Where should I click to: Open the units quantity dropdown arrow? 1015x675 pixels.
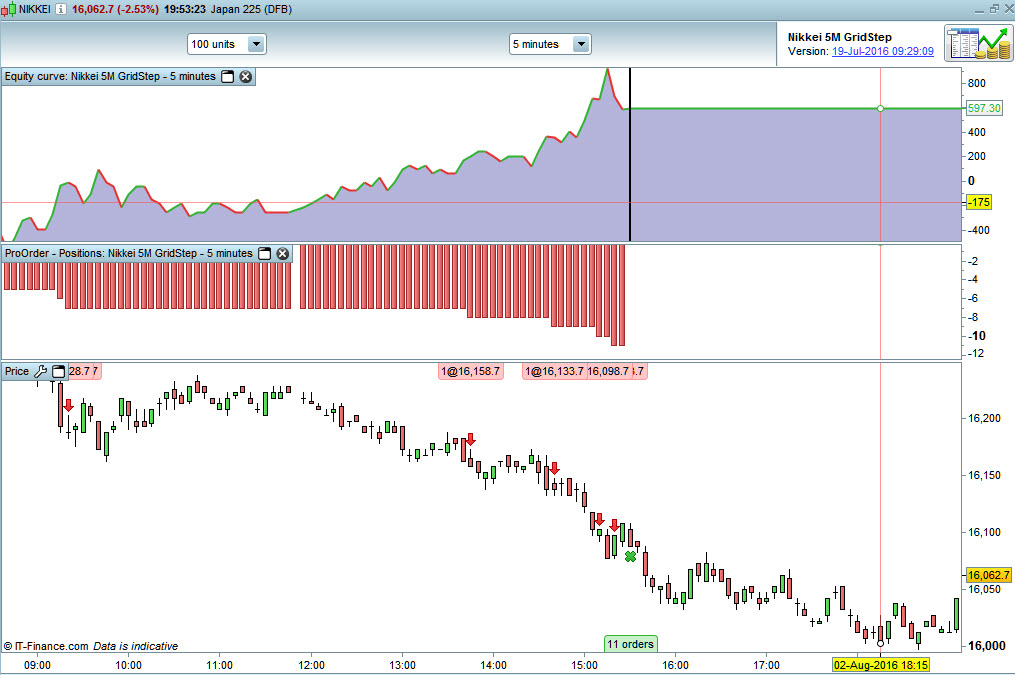coord(256,44)
